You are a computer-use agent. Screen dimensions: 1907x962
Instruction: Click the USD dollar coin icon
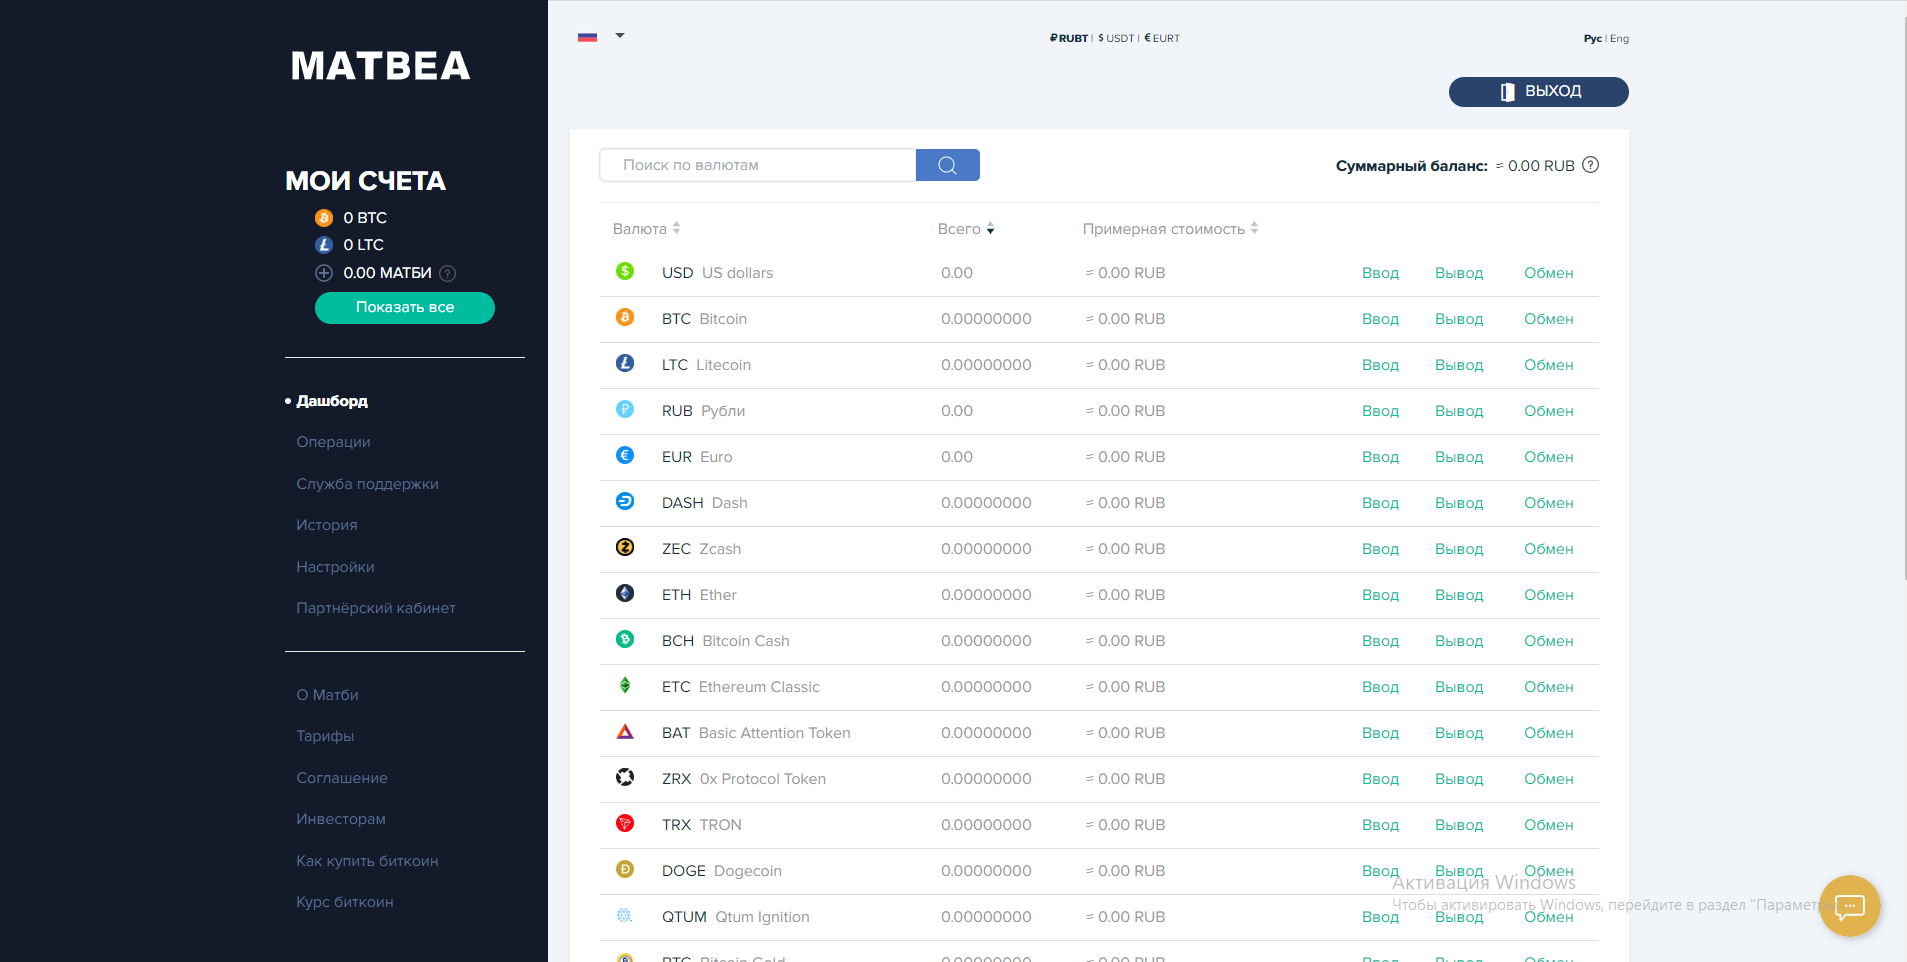coord(625,271)
